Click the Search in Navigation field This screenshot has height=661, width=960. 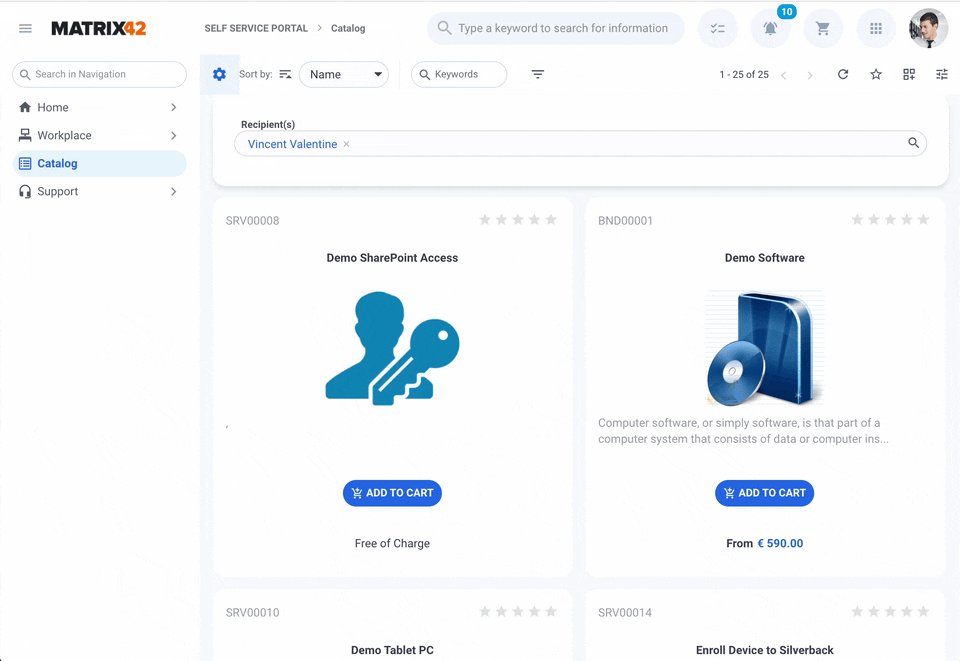pos(99,74)
